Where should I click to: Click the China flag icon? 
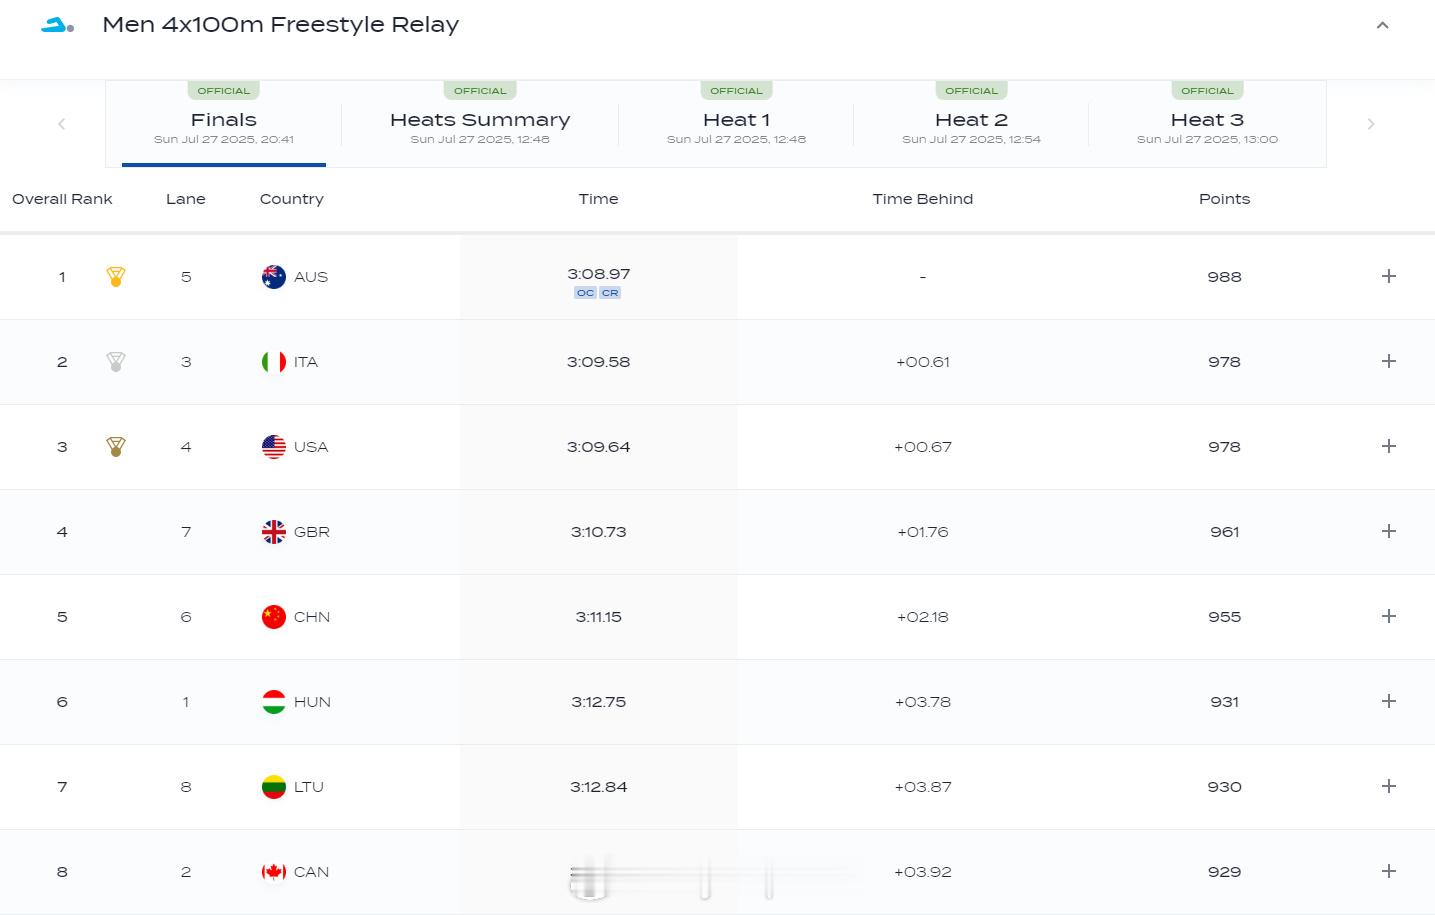tap(273, 617)
